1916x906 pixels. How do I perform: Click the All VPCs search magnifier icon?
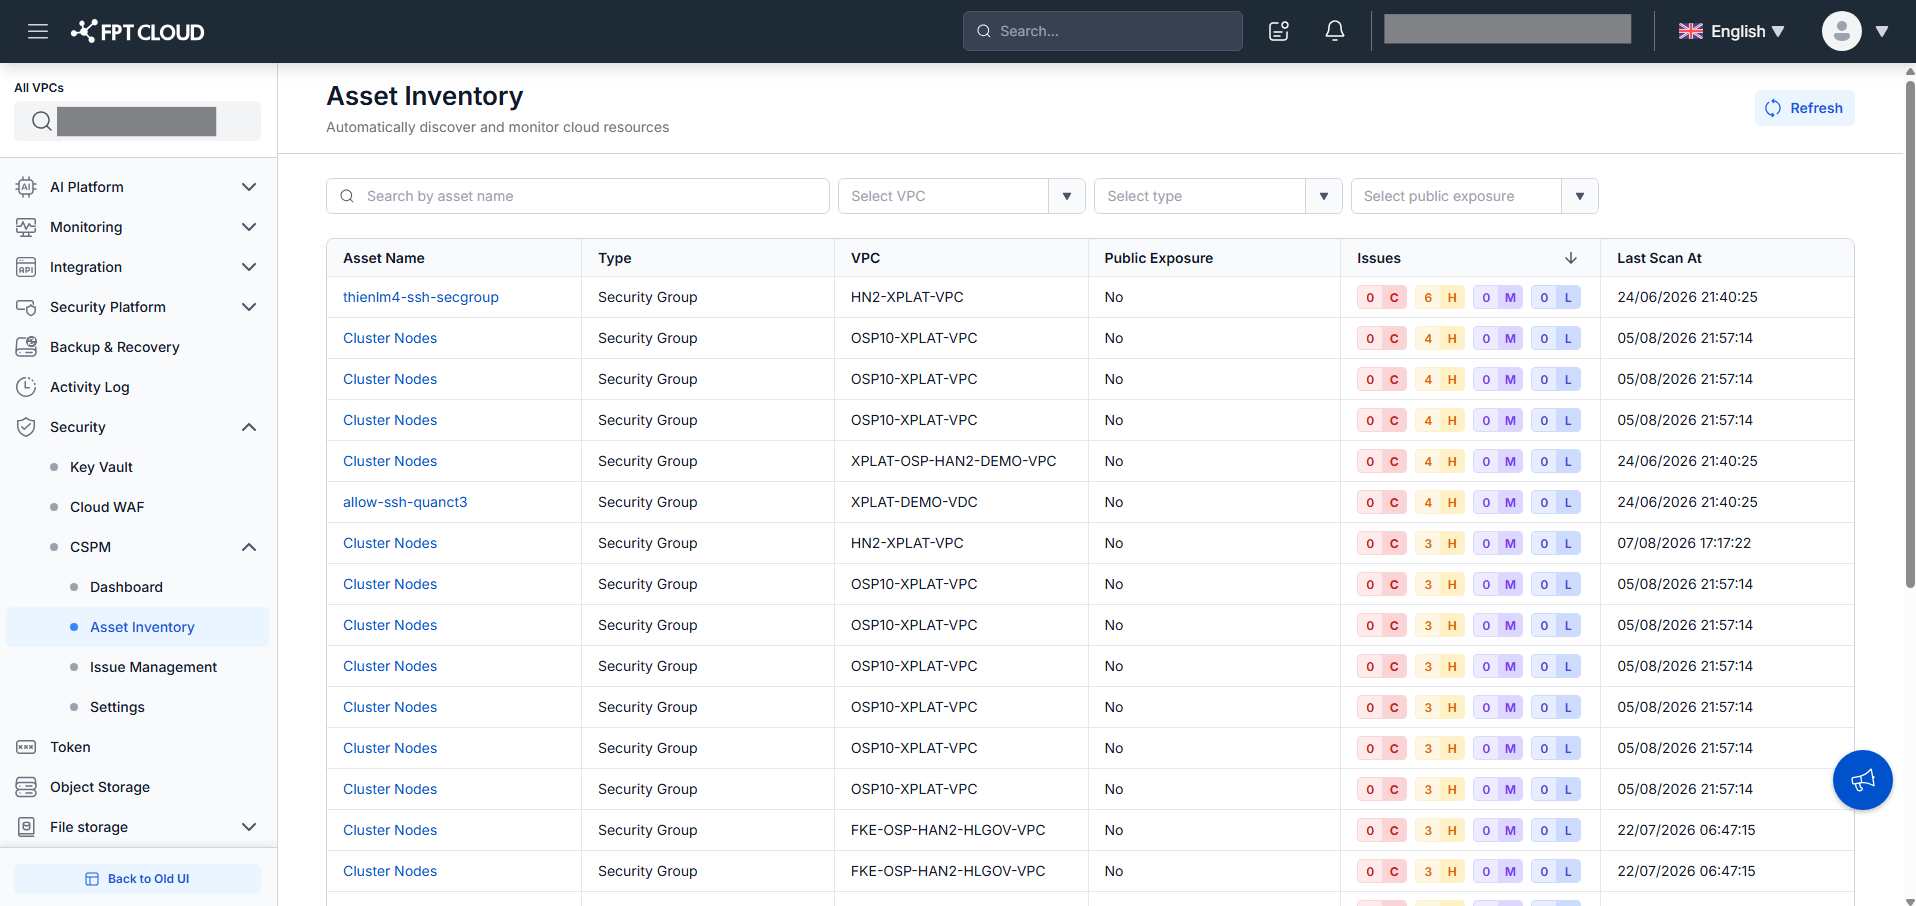click(41, 121)
